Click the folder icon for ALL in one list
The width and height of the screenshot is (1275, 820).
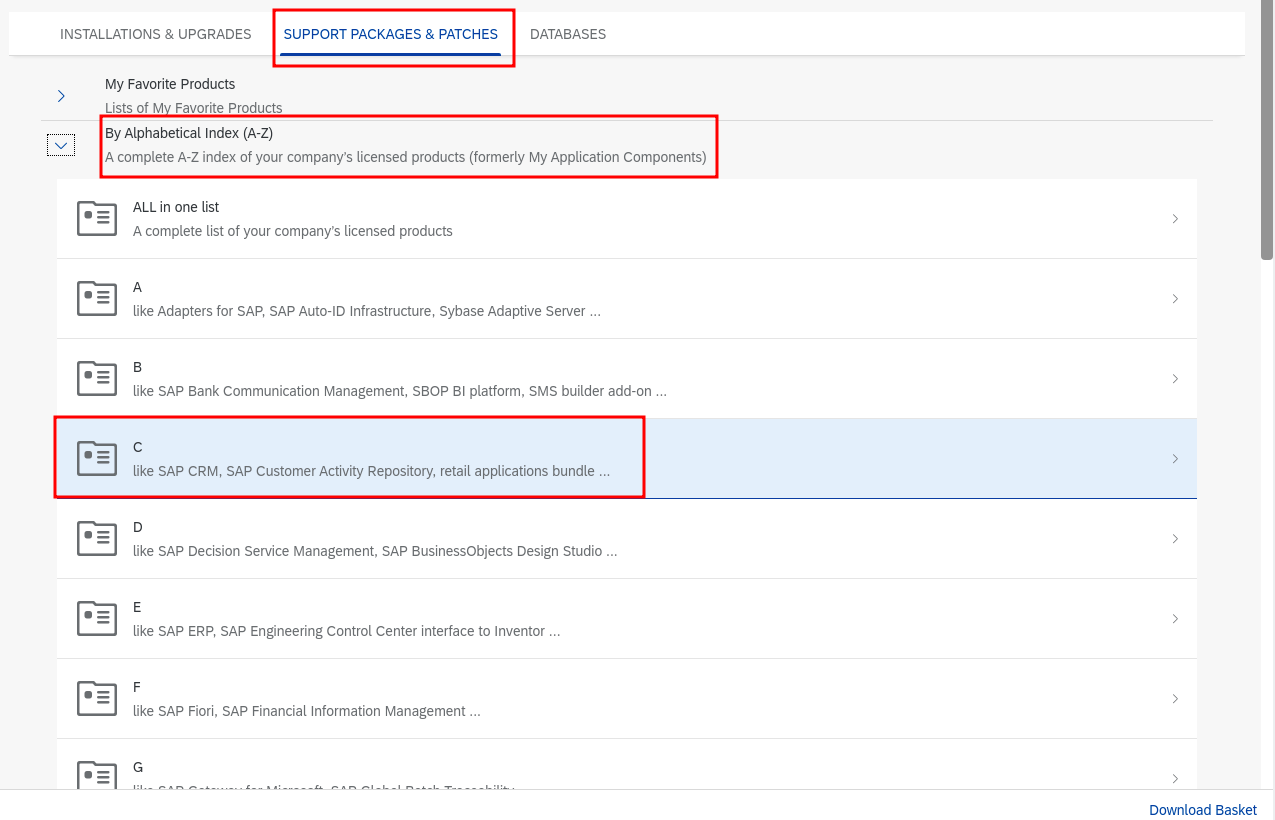point(97,219)
